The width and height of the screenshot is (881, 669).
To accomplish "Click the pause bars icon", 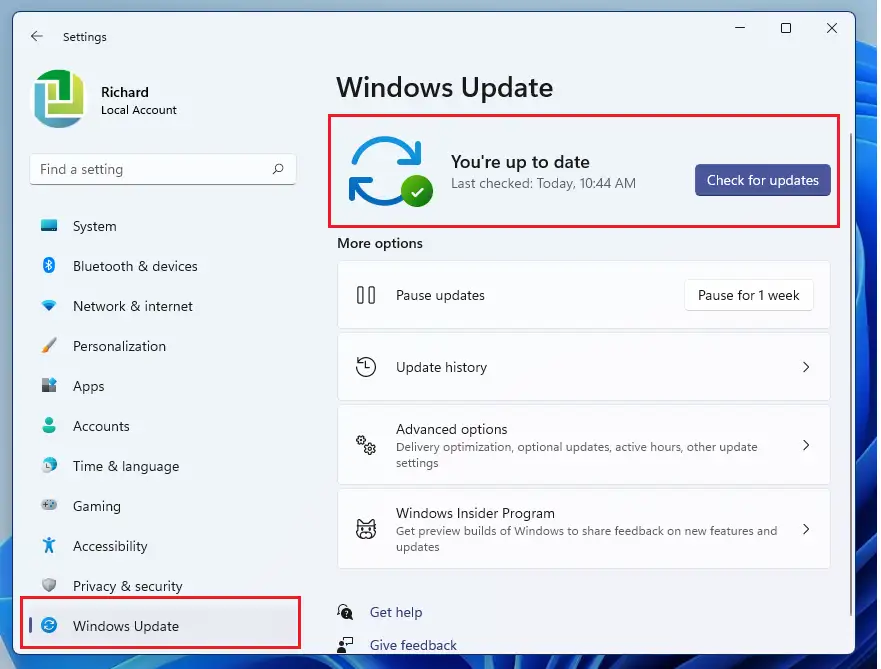I will click(x=366, y=295).
